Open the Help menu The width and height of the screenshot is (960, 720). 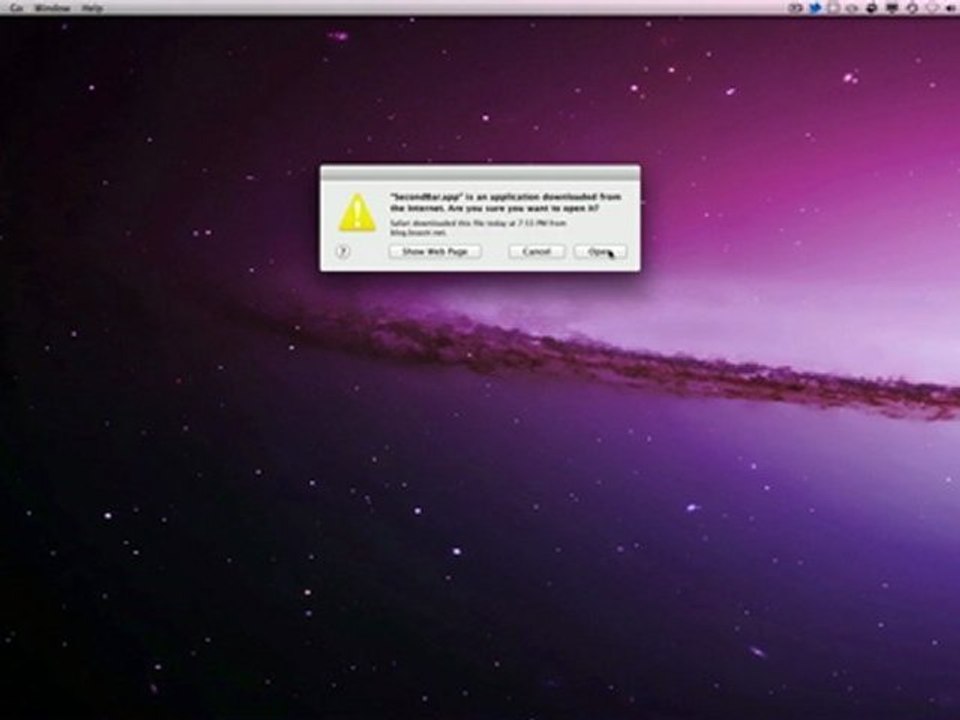point(92,8)
